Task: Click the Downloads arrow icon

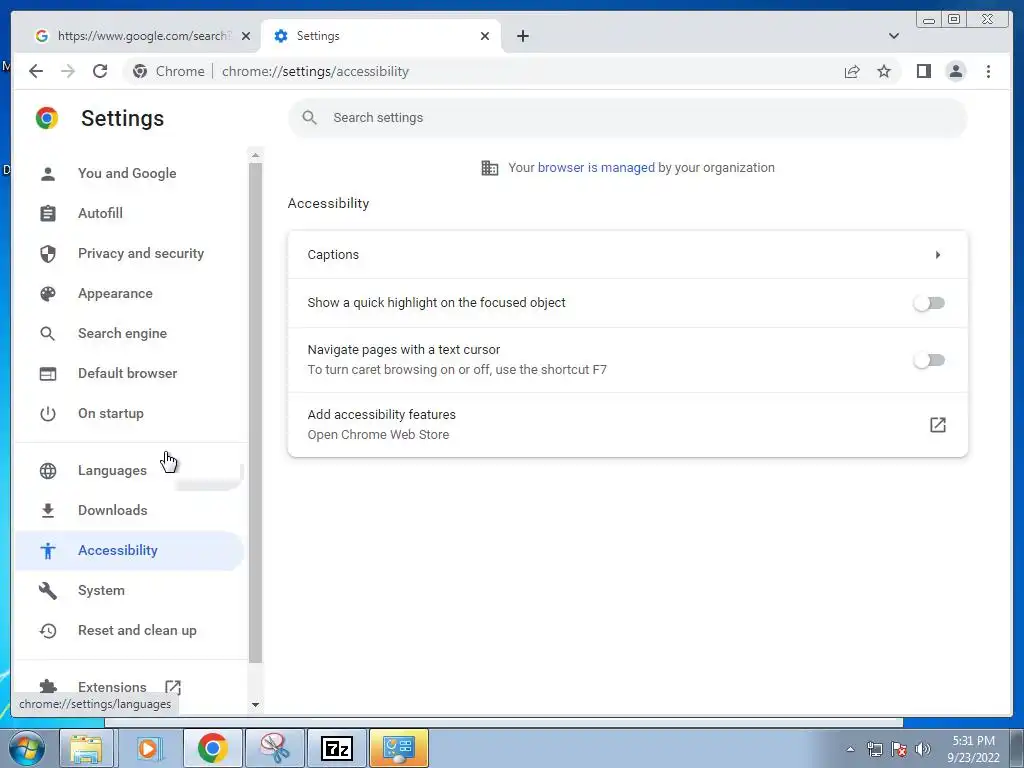Action: coord(48,511)
